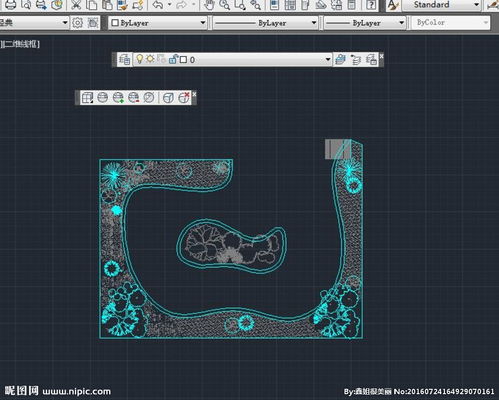Toggle layer 0 freeze sun icon
The width and height of the screenshot is (499, 400).
tap(150, 59)
